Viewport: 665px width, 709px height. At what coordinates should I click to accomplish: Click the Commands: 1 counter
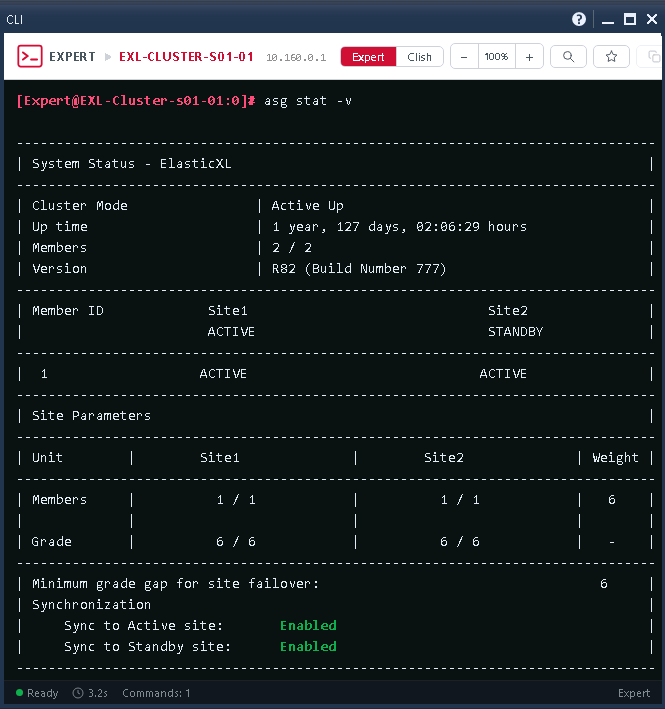coord(157,693)
